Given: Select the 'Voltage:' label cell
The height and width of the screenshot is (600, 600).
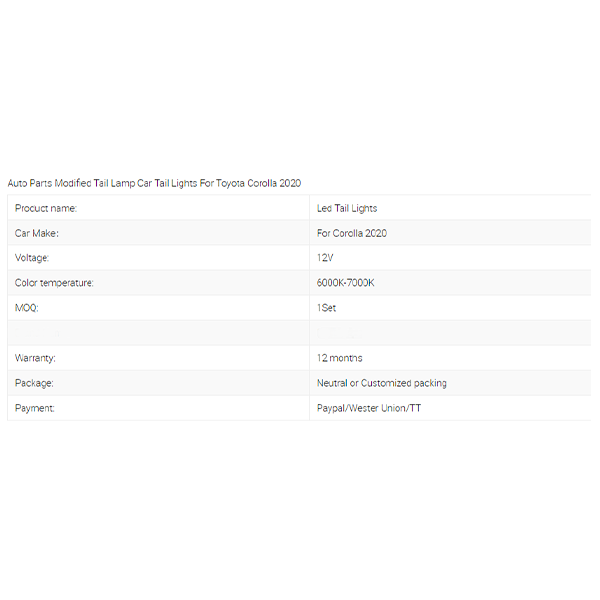Looking at the screenshot, I should pyautogui.click(x=32, y=258).
